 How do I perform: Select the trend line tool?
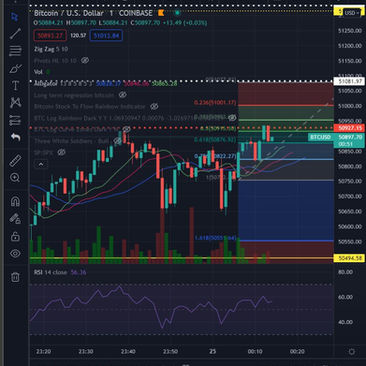coord(15,34)
